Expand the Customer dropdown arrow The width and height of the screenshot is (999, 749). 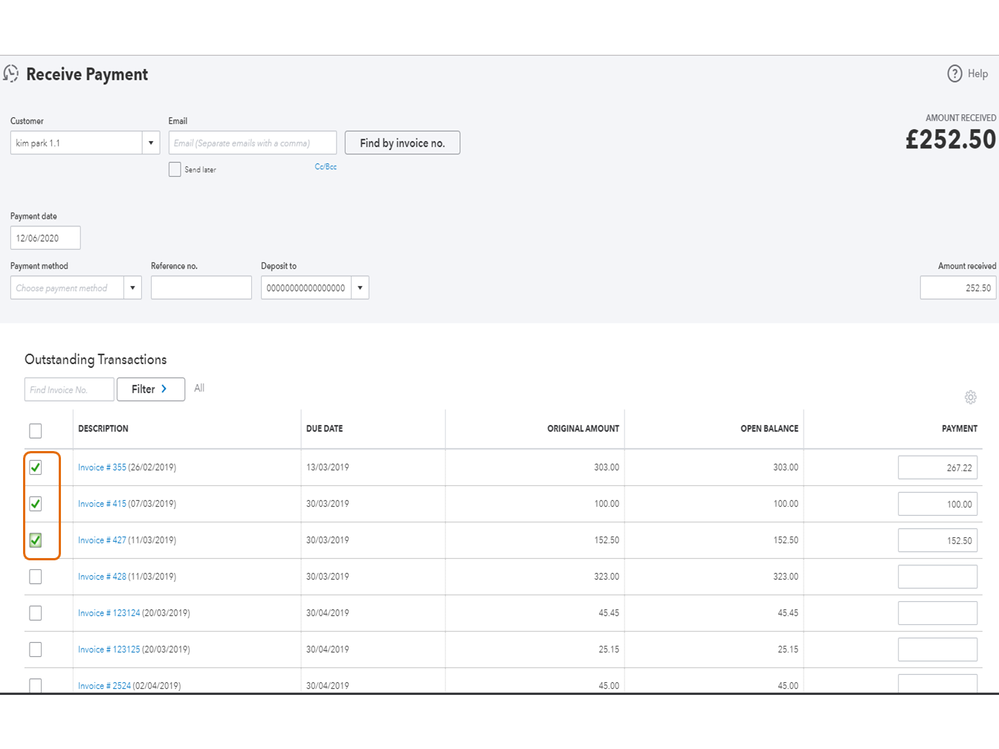point(152,143)
